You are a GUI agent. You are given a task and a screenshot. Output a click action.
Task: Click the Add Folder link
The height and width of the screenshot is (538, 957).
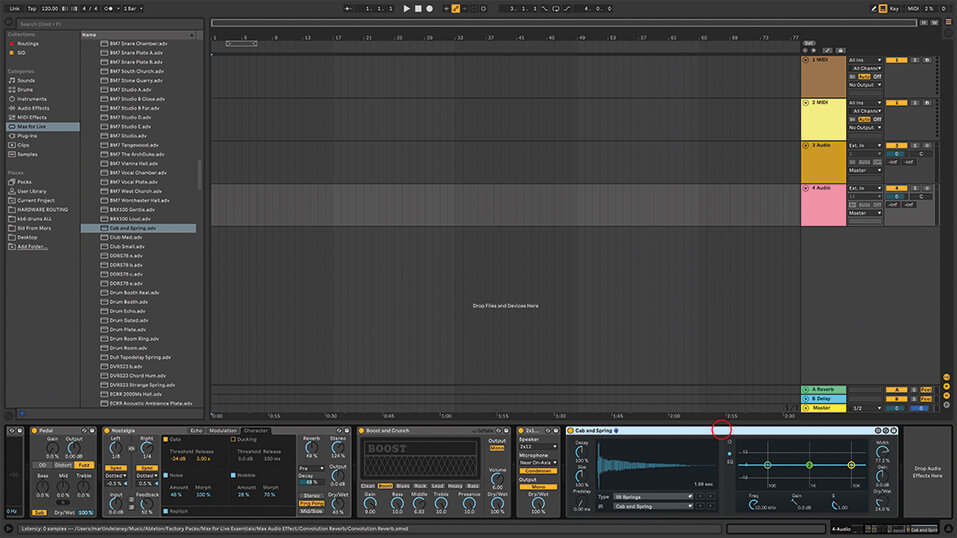[32, 247]
